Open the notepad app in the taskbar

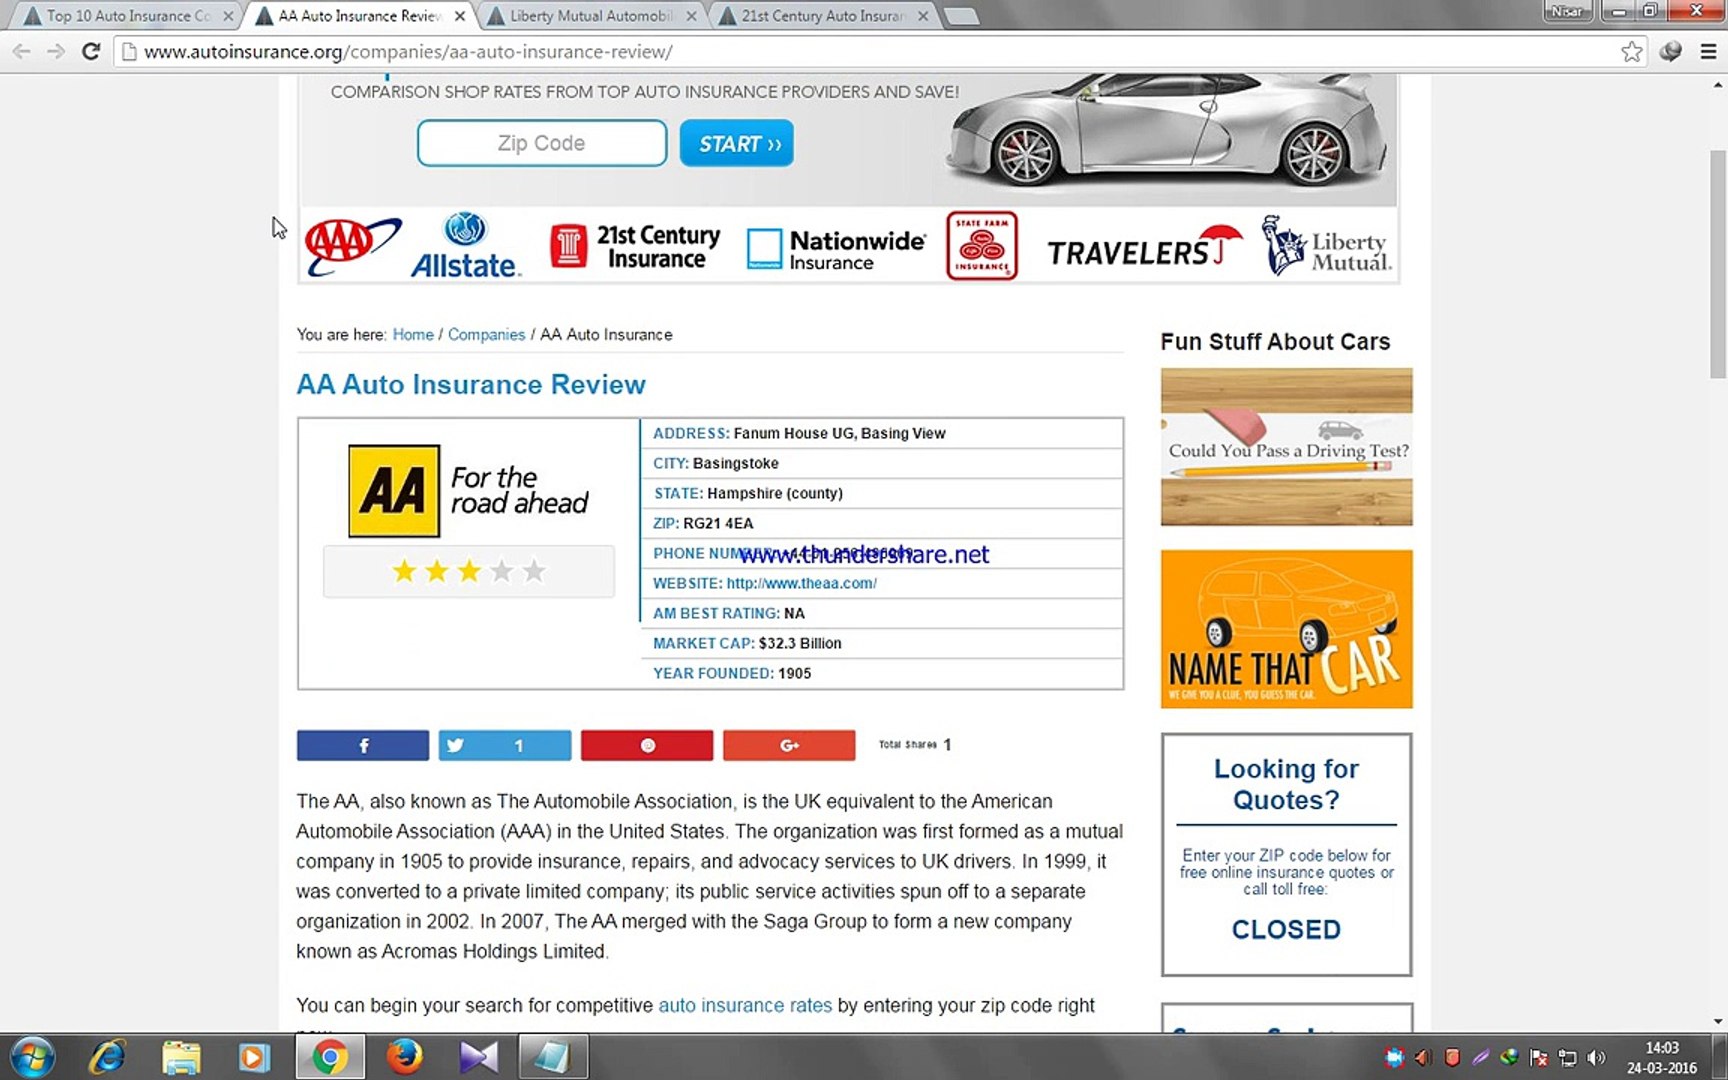[x=552, y=1057]
